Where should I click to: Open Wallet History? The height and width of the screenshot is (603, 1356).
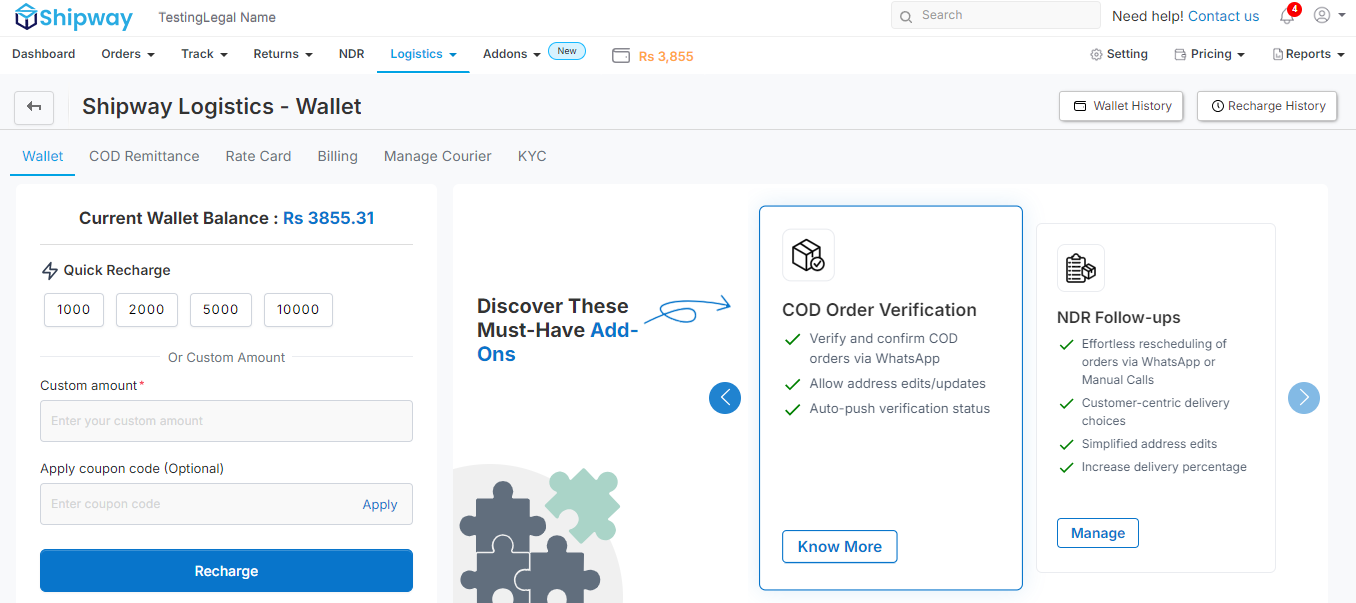[1121, 106]
